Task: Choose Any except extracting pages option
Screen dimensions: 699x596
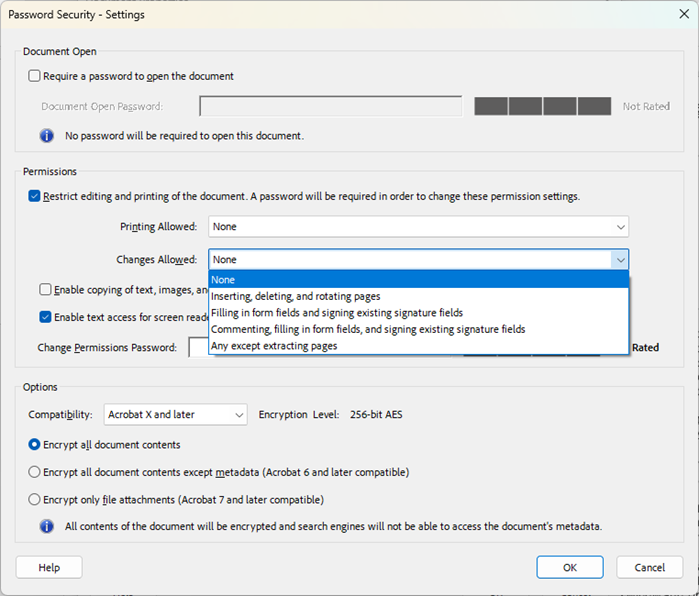Action: [x=274, y=346]
